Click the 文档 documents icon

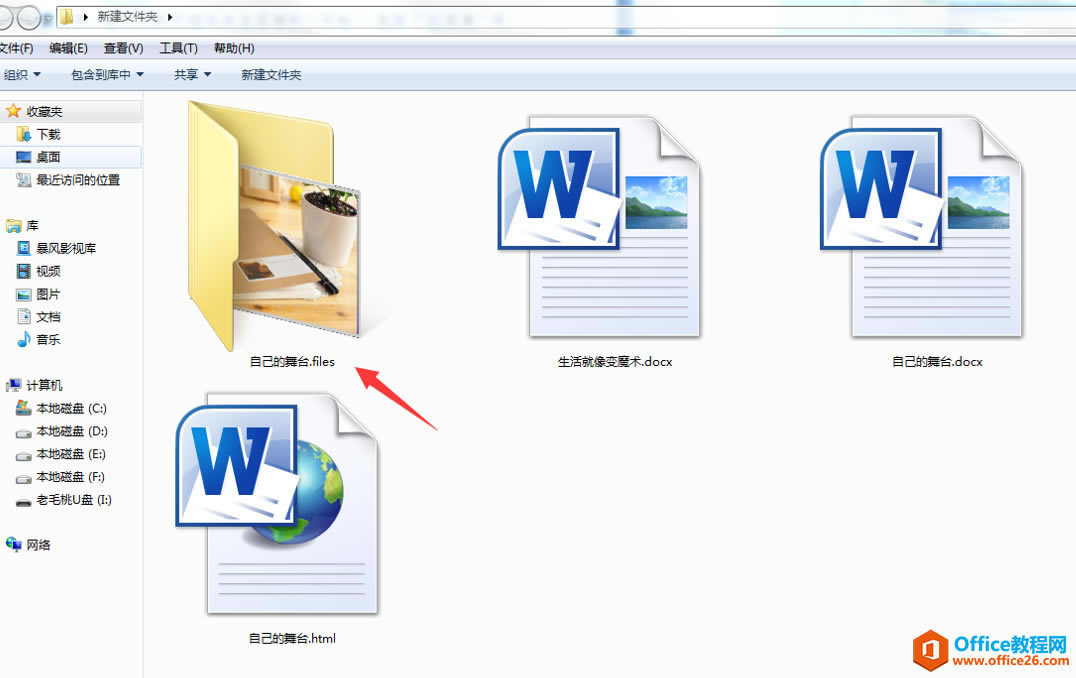tap(23, 316)
